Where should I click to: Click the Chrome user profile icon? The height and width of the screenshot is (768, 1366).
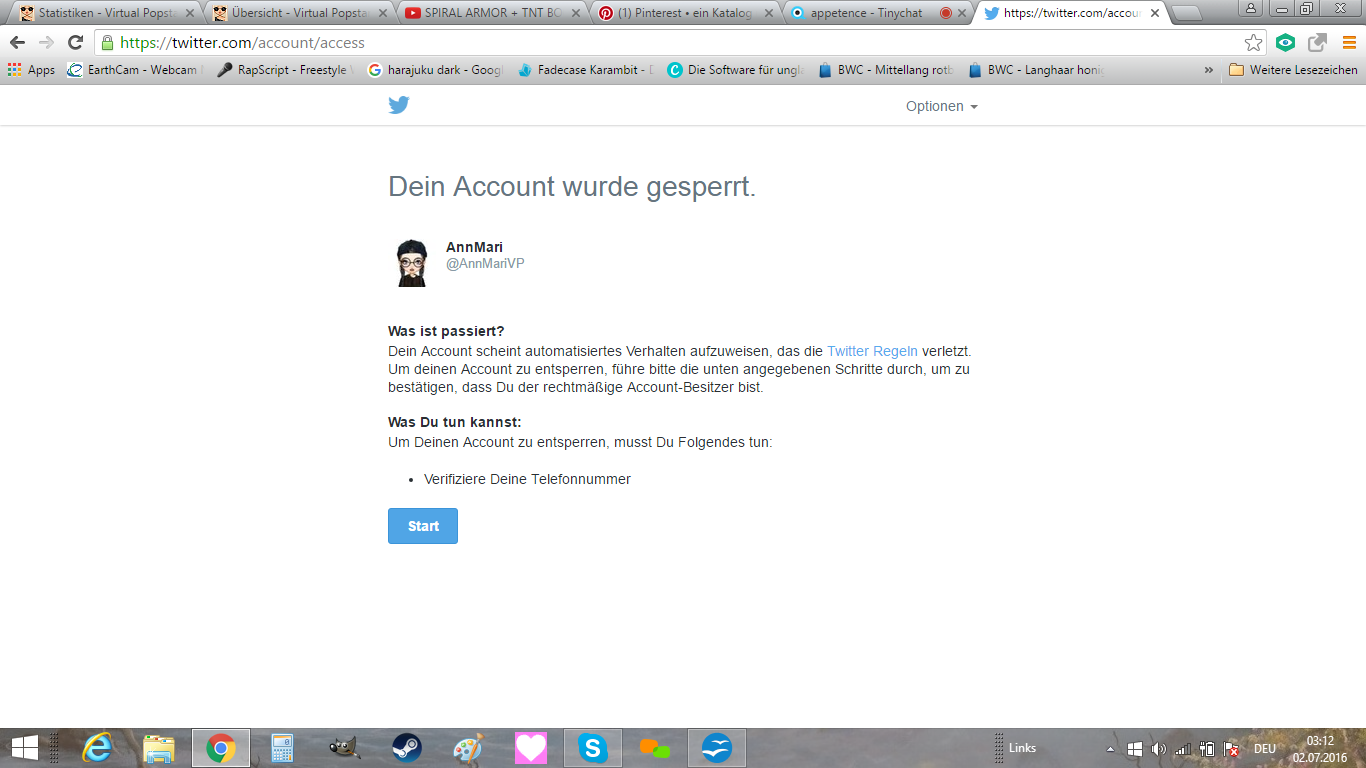click(1251, 9)
